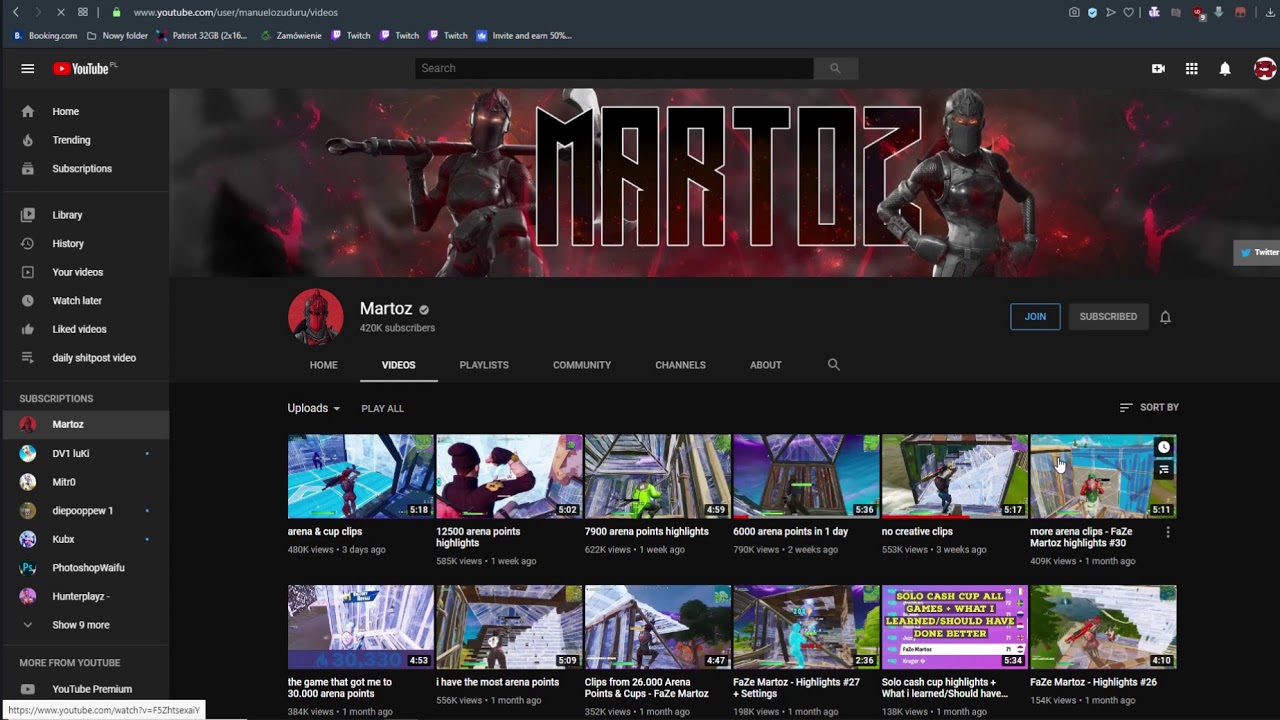Click the heart bookmark icon in address bar
This screenshot has width=1280, height=720.
tap(1129, 12)
